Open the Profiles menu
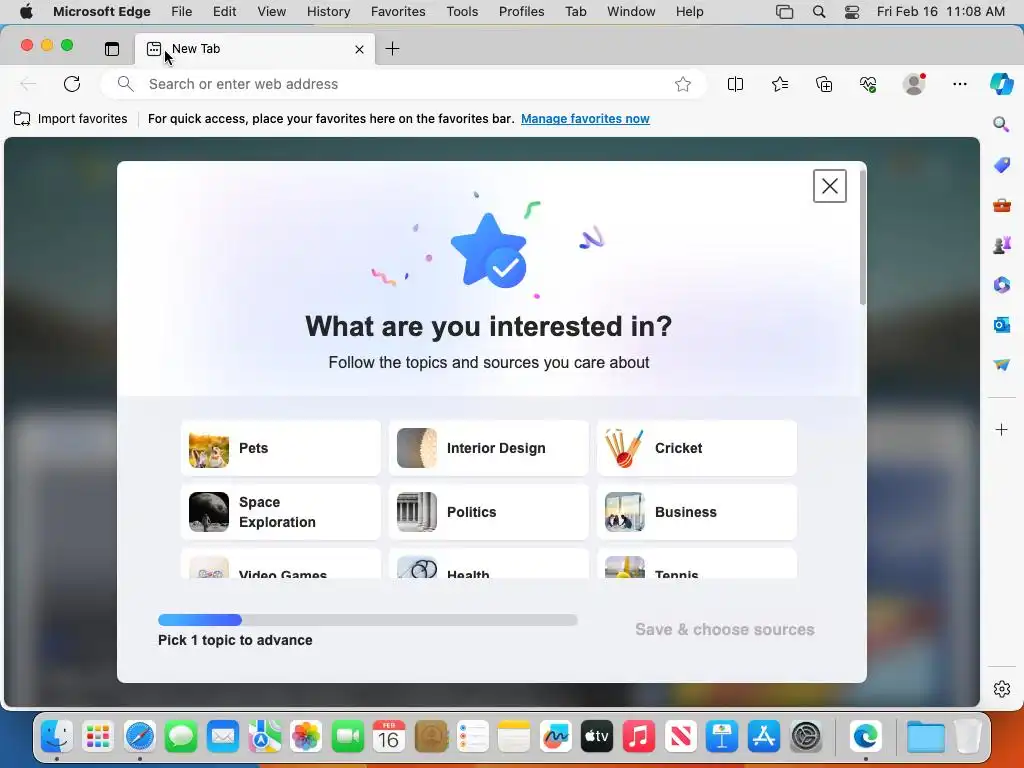Image resolution: width=1024 pixels, height=768 pixels. (x=521, y=11)
